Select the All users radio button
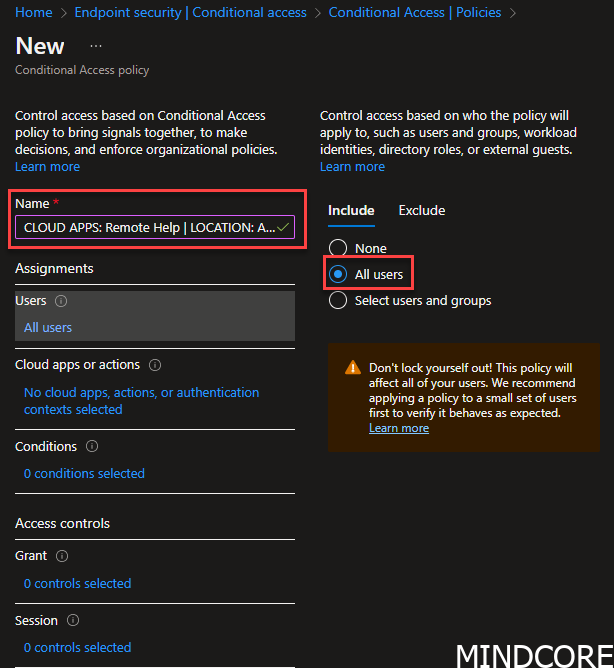Screen dimensions: 614x668 [338, 274]
